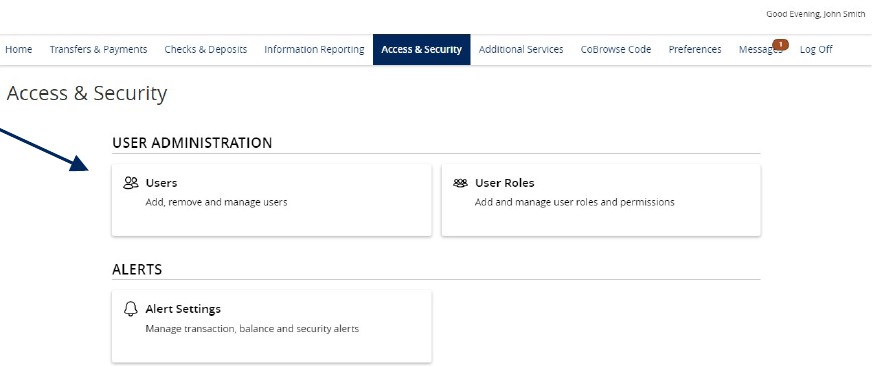The image size is (872, 366).
Task: Click the ALERTS section heading
Action: 137,270
